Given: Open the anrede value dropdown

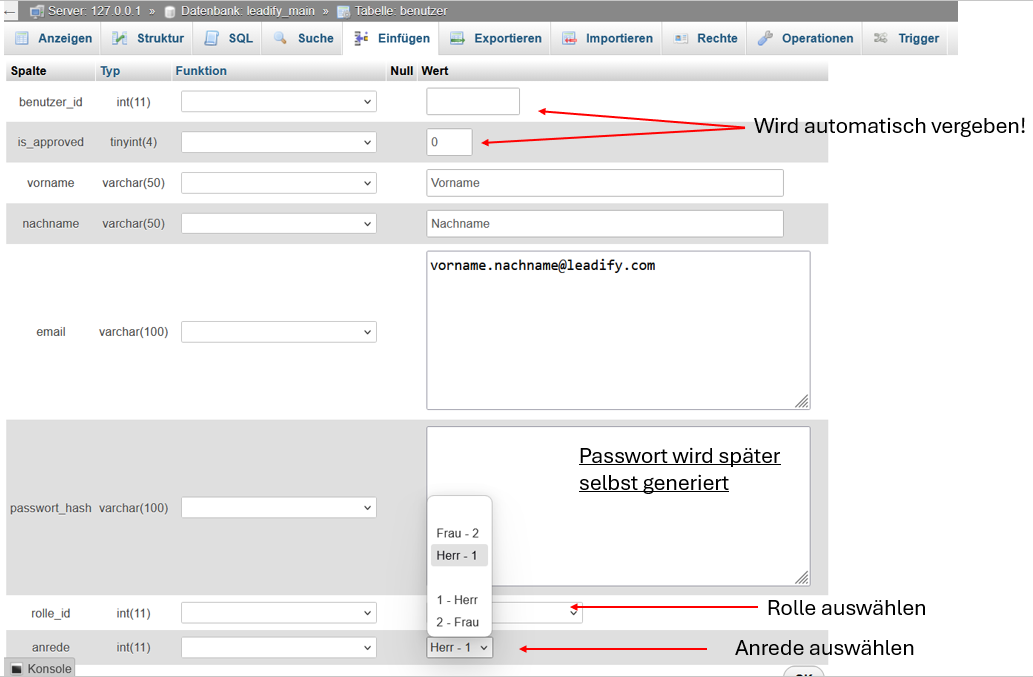Looking at the screenshot, I should click(459, 648).
